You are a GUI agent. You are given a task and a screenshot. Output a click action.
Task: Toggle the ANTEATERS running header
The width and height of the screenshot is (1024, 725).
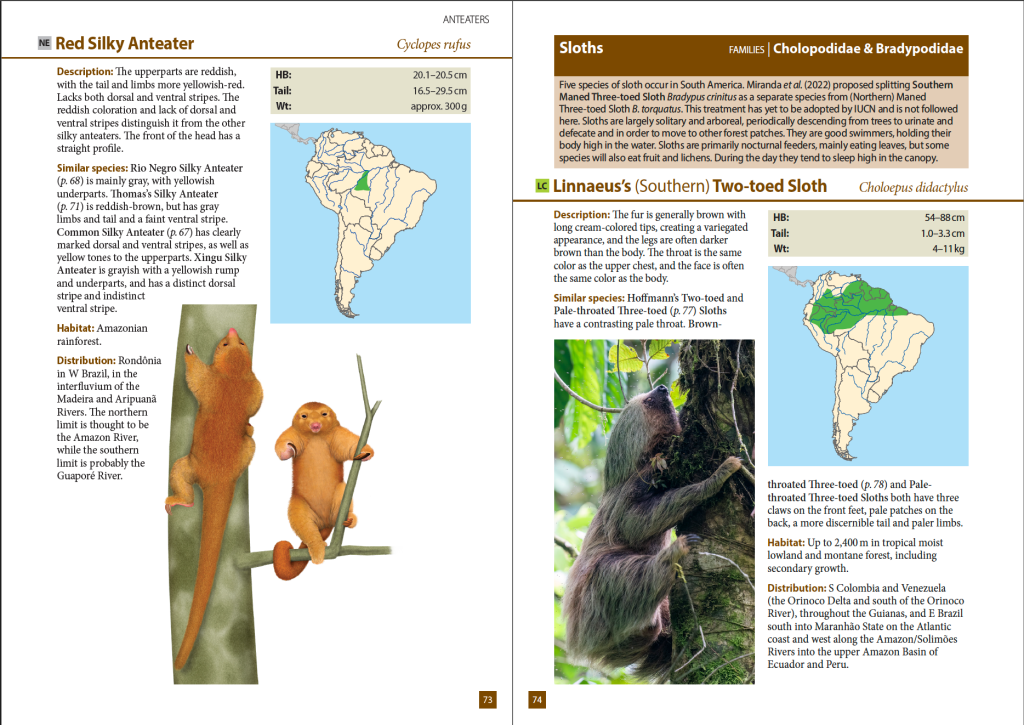point(465,17)
